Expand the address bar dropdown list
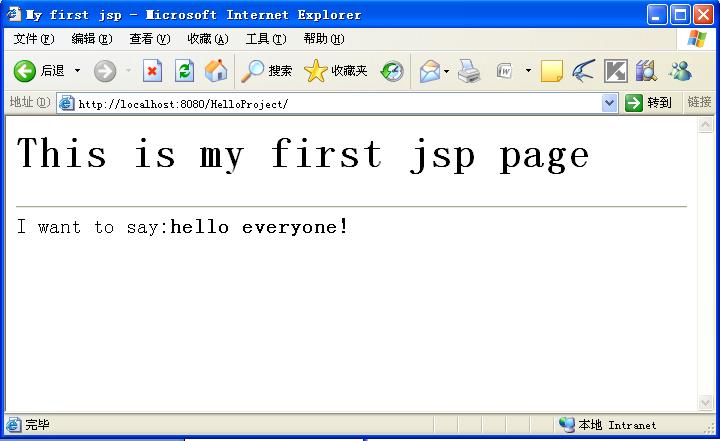 point(609,103)
